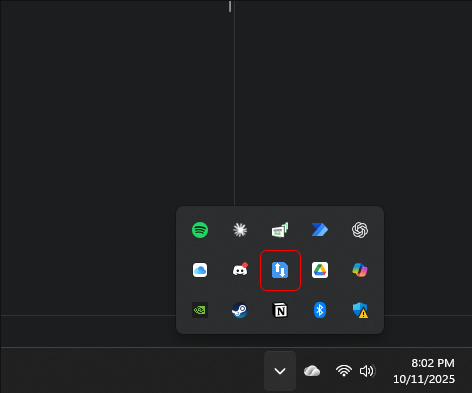Collapse hidden icons using the taskbar chevron
The height and width of the screenshot is (393, 472).
(280, 371)
